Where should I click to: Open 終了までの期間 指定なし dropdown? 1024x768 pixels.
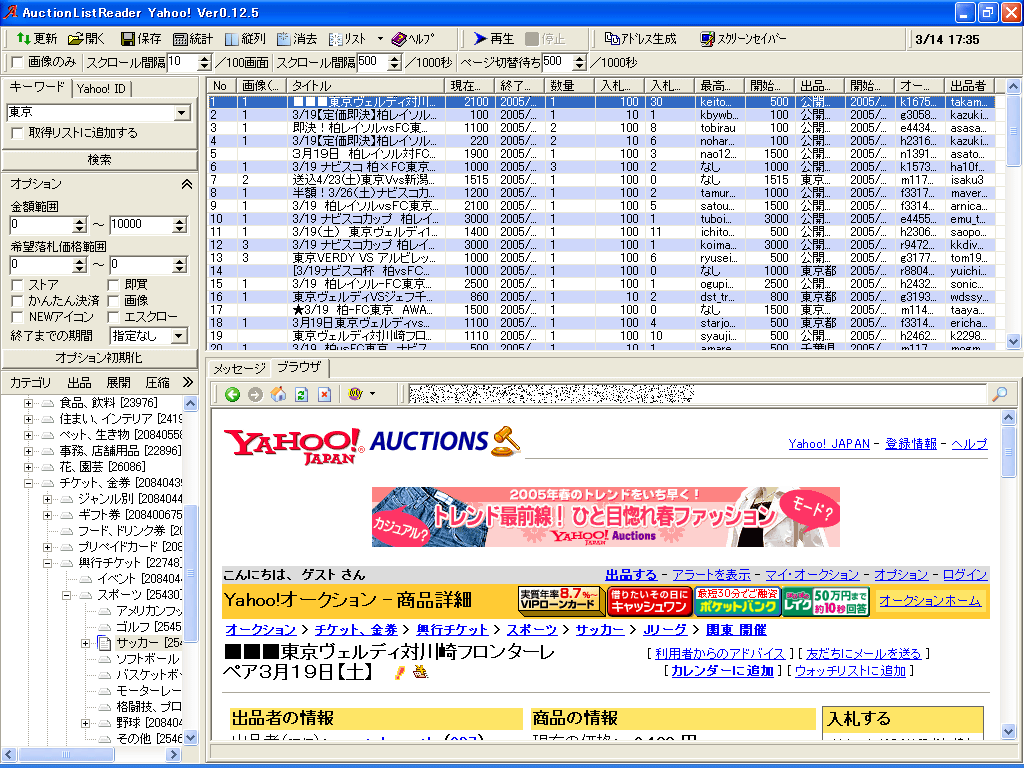[x=179, y=336]
